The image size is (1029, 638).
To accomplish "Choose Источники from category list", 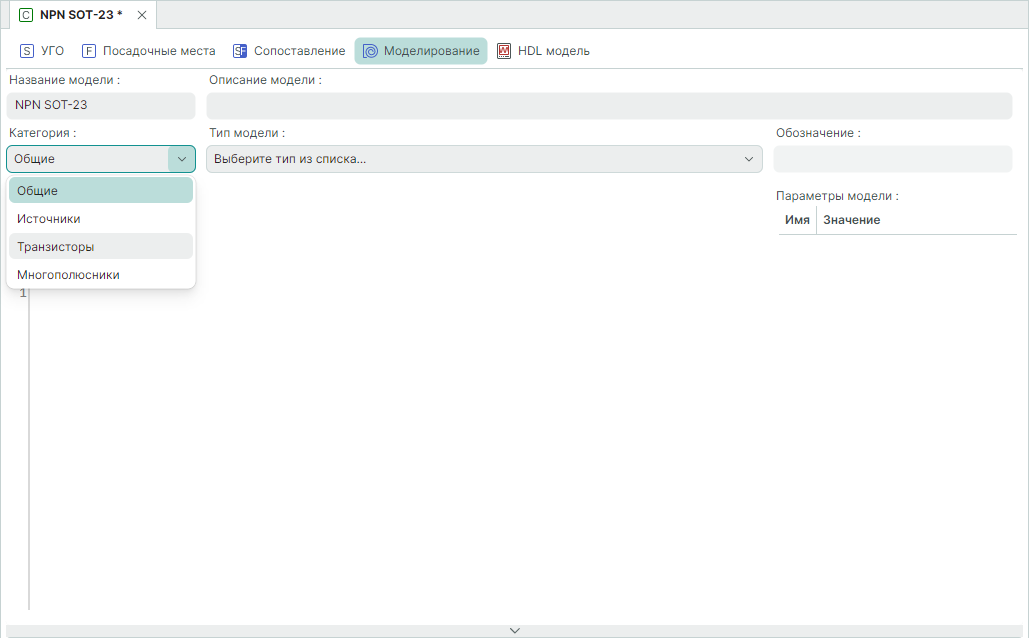I will tap(101, 219).
